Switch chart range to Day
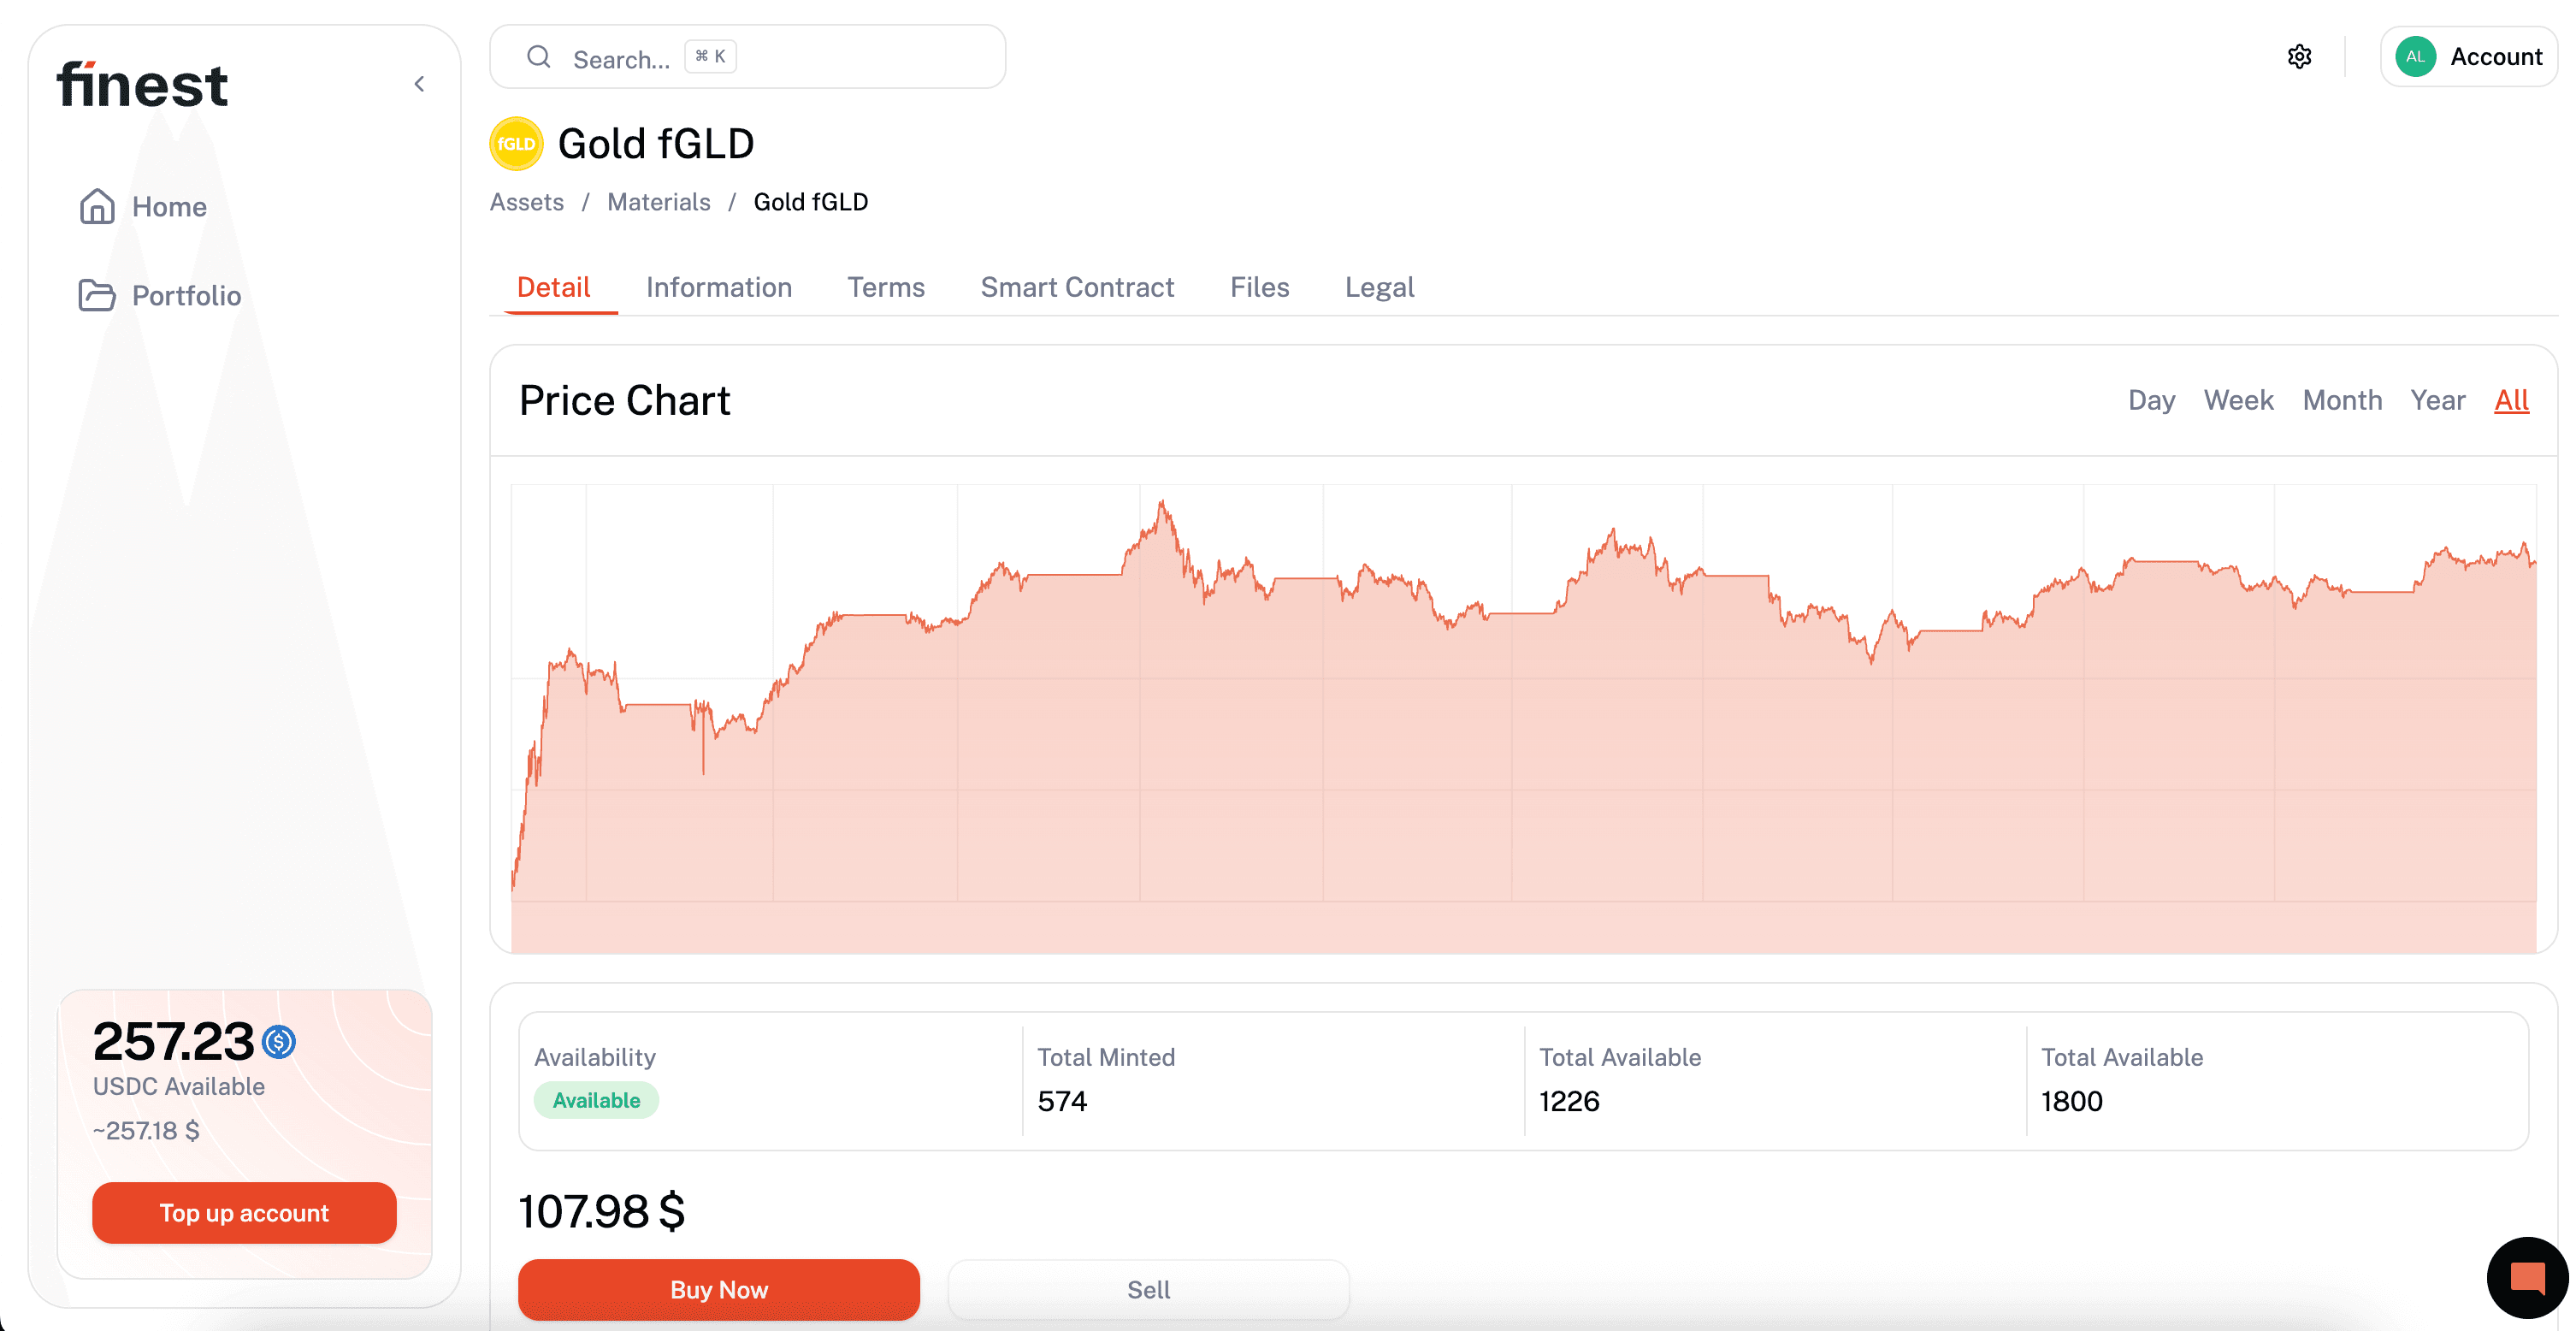 (2151, 400)
